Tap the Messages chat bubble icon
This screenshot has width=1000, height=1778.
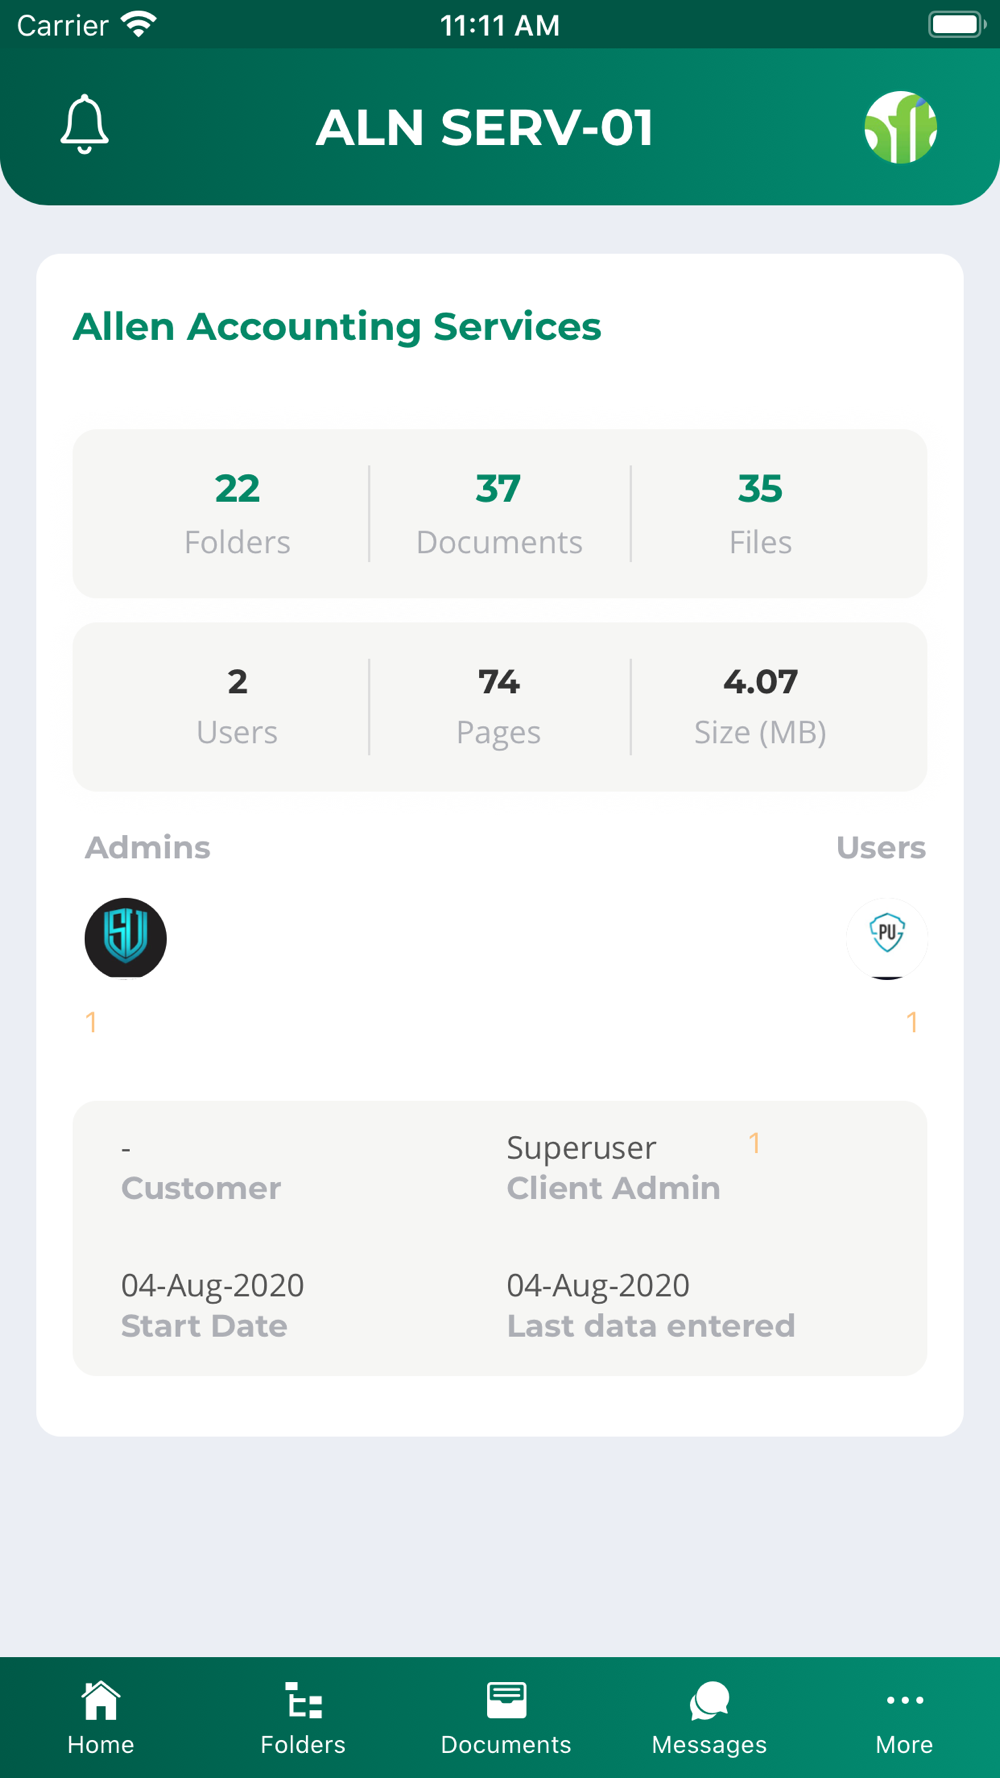coord(709,1700)
